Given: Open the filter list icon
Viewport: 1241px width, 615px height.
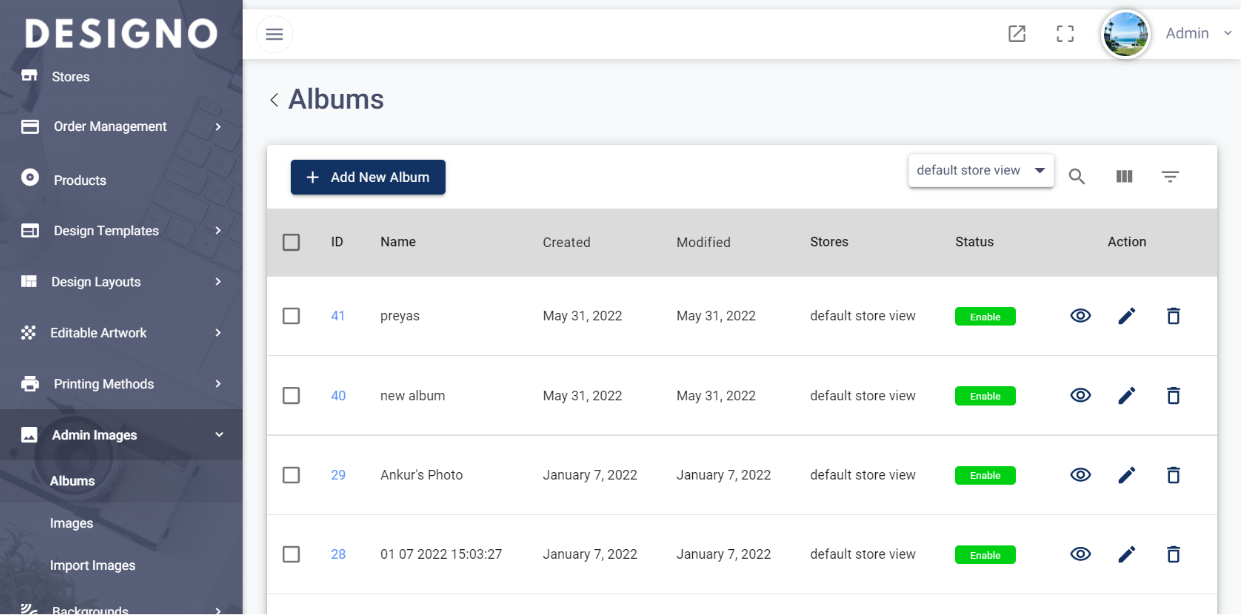Looking at the screenshot, I should 1170,177.
